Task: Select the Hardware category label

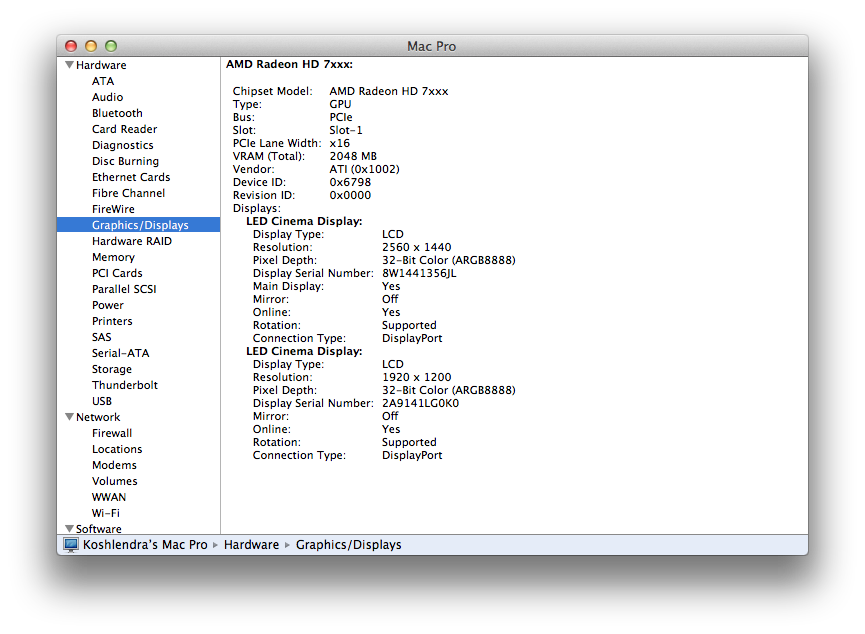Action: click(x=102, y=65)
